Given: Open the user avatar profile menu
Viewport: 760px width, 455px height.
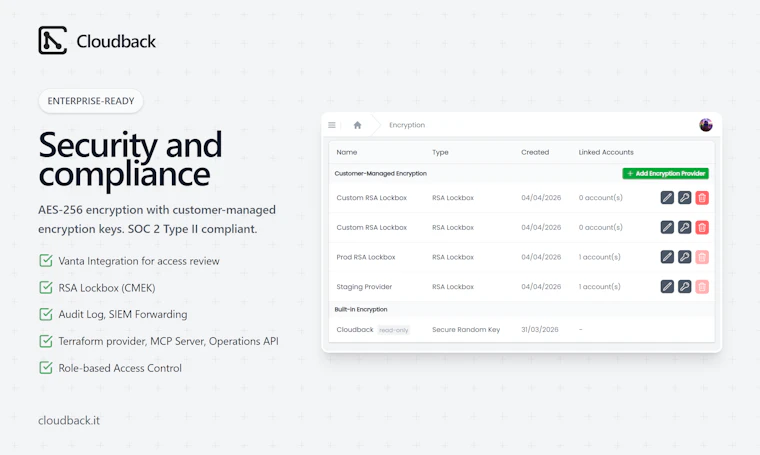Looking at the screenshot, I should pyautogui.click(x=706, y=125).
